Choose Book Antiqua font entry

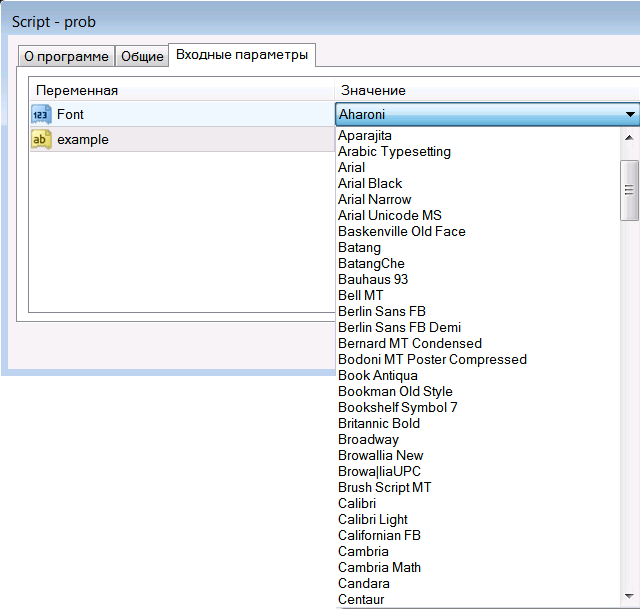[378, 376]
